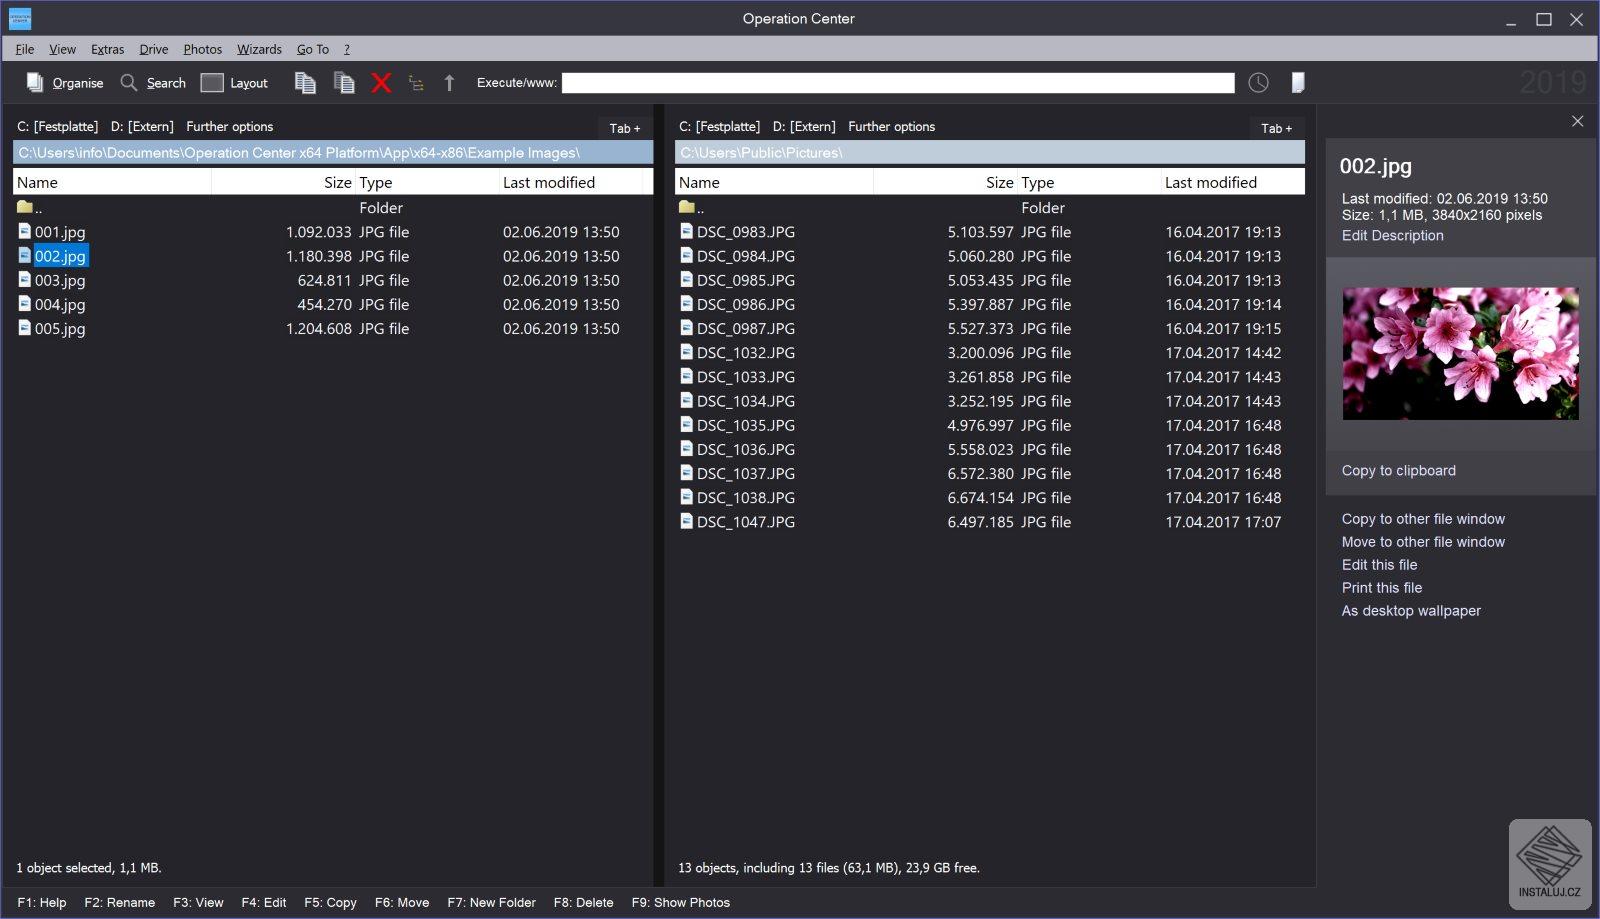Open parent folder in left pane
Viewport: 1600px width, 919px height.
(30, 208)
